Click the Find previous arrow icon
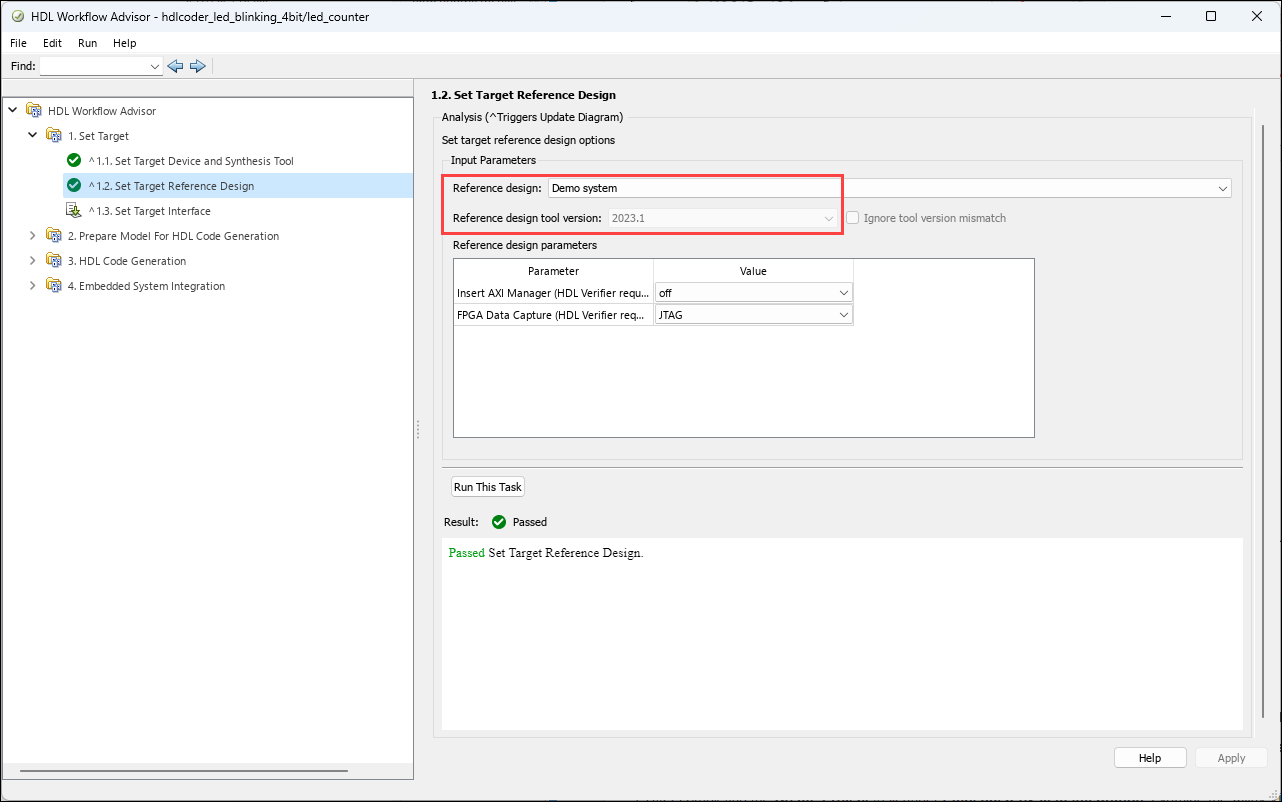The width and height of the screenshot is (1282, 802). [175, 66]
